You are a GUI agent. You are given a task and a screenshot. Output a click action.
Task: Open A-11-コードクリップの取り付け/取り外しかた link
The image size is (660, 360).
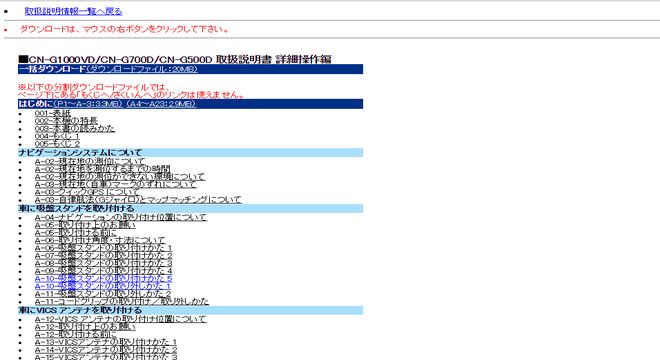coord(122,301)
